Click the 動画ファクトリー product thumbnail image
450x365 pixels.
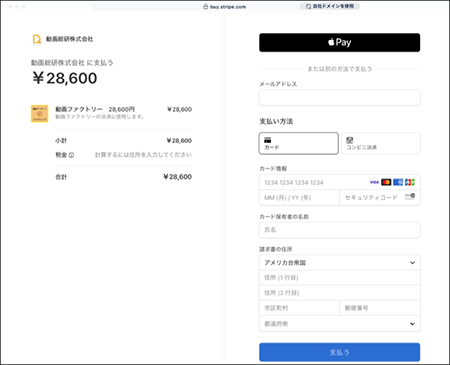pos(40,114)
